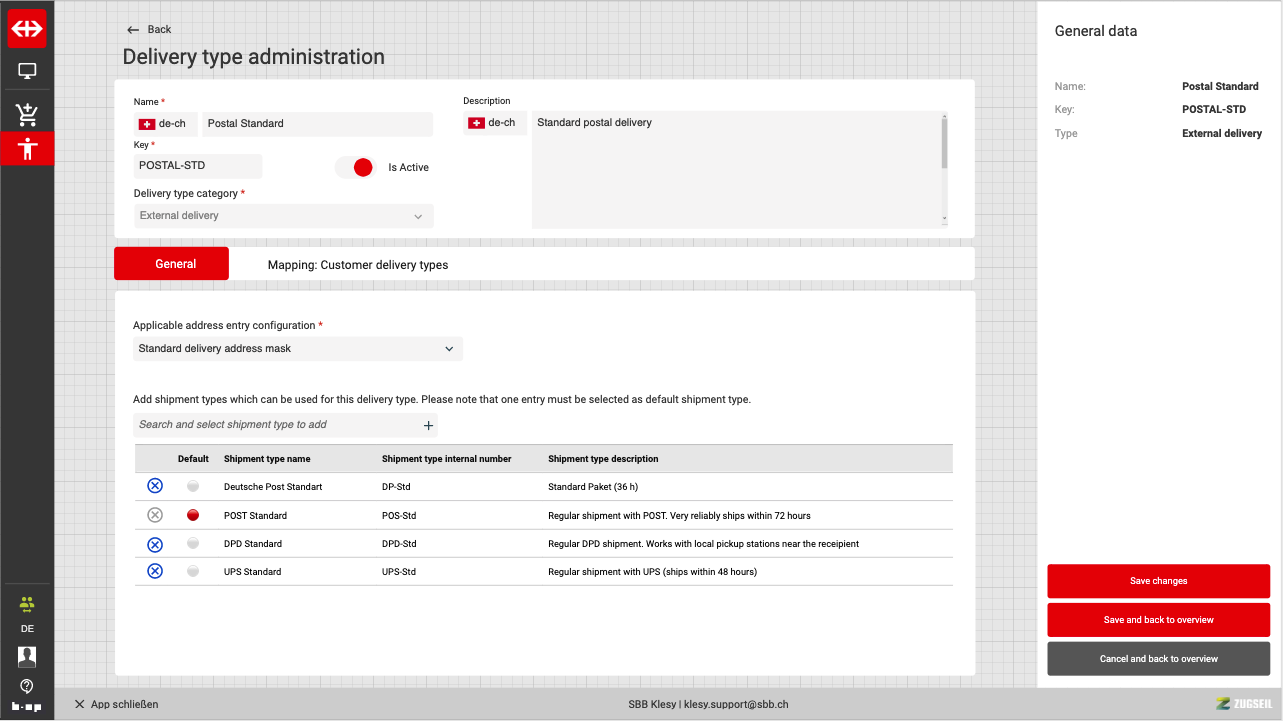
Task: Remove Deutsche Post Standart shipment type
Action: pyautogui.click(x=155, y=486)
